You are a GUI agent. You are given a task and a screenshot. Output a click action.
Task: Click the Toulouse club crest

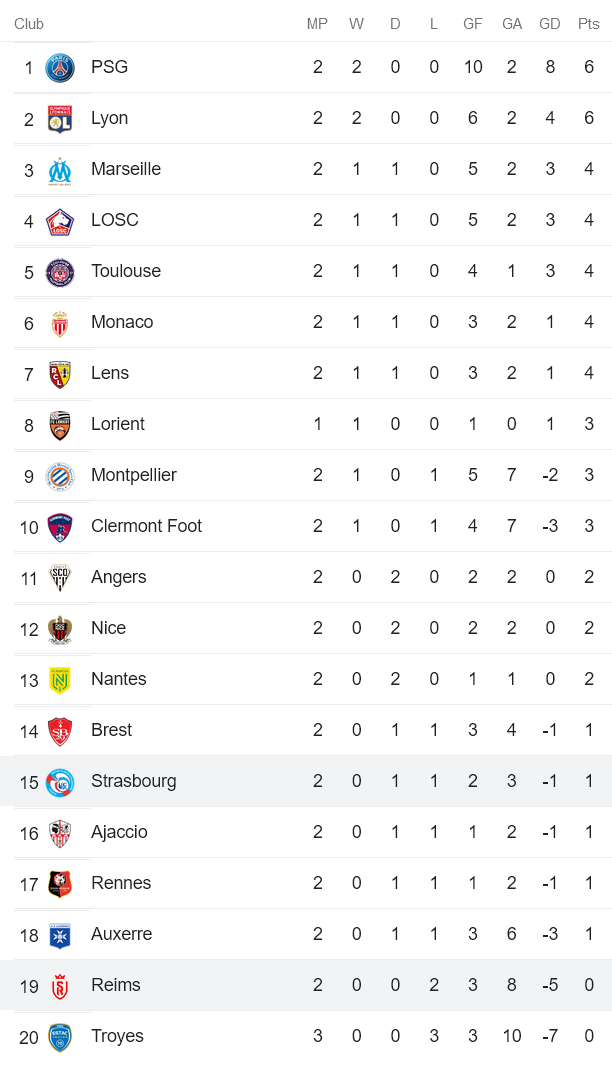[x=60, y=272]
